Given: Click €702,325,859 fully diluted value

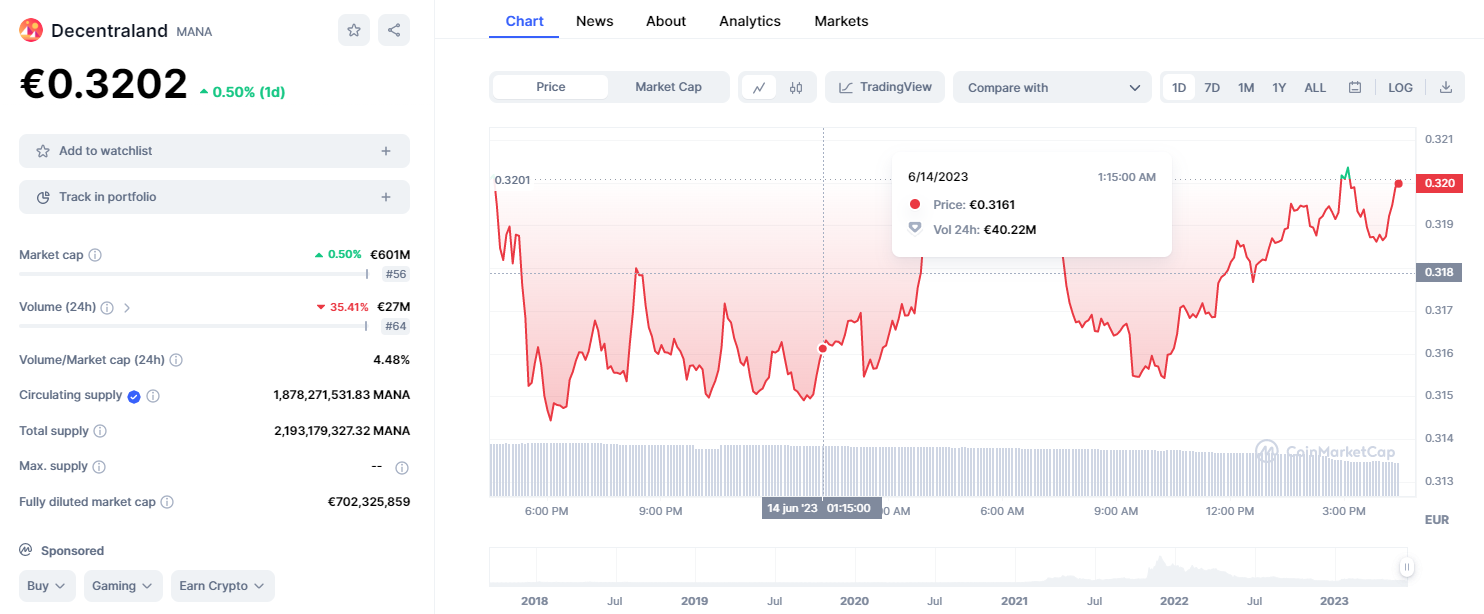Looking at the screenshot, I should (x=369, y=502).
